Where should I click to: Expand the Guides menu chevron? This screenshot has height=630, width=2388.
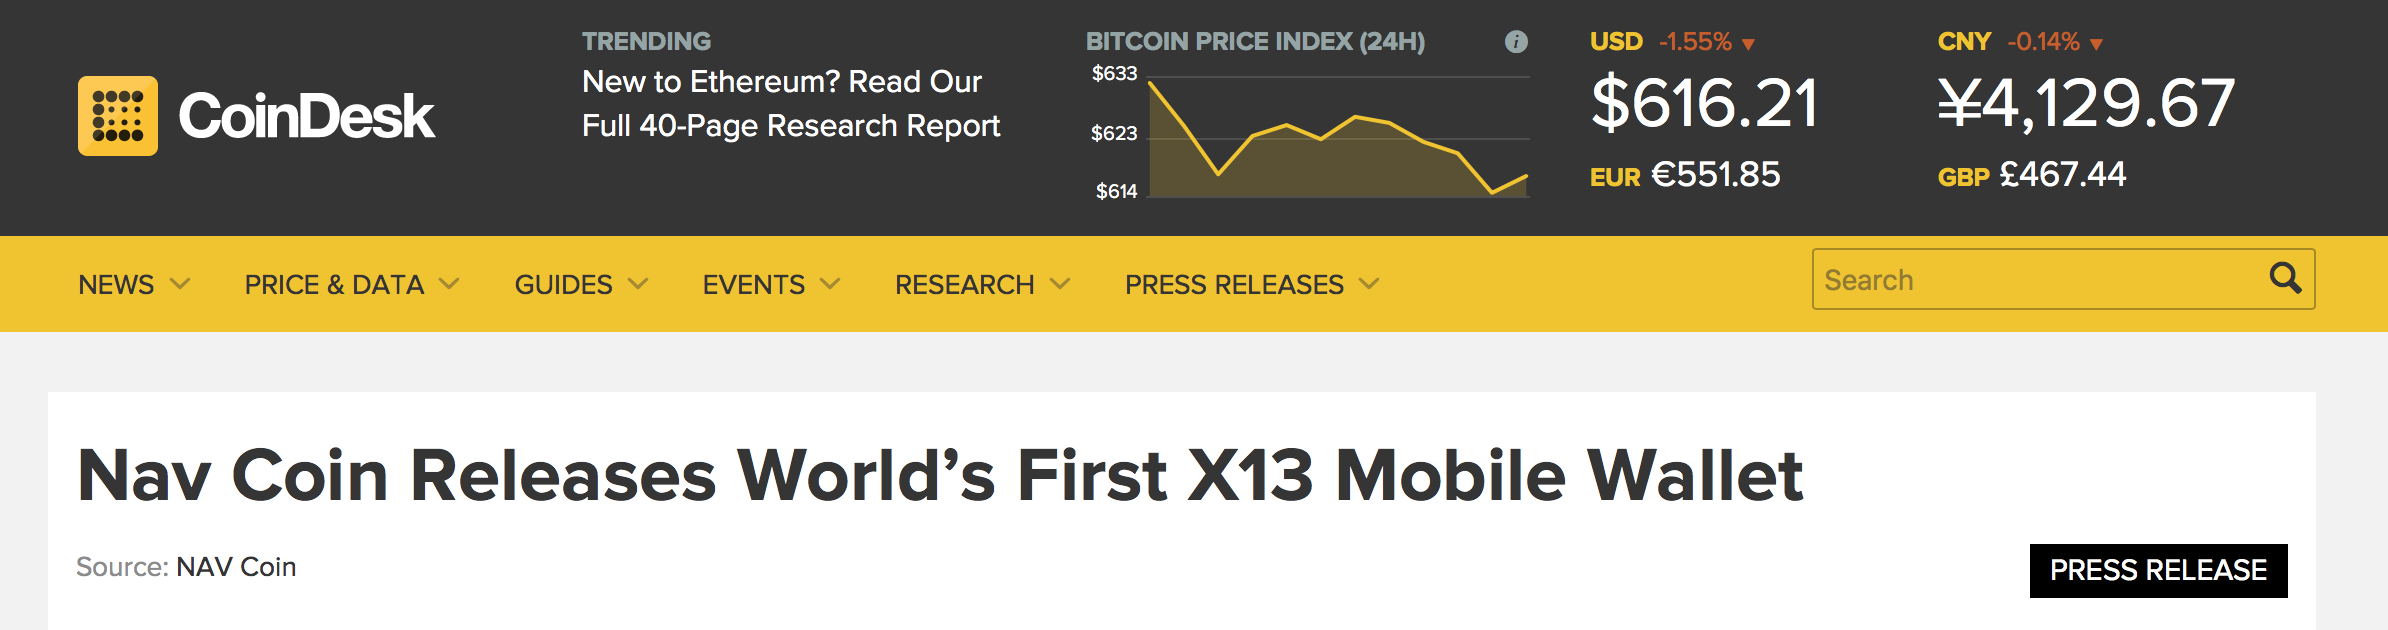pyautogui.click(x=638, y=284)
